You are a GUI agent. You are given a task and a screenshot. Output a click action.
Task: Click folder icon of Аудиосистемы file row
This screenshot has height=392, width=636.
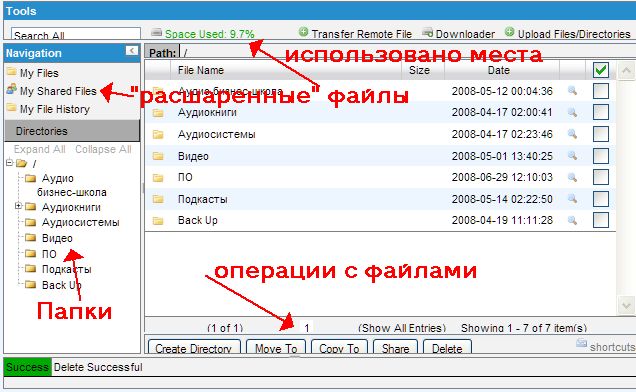tap(158, 134)
